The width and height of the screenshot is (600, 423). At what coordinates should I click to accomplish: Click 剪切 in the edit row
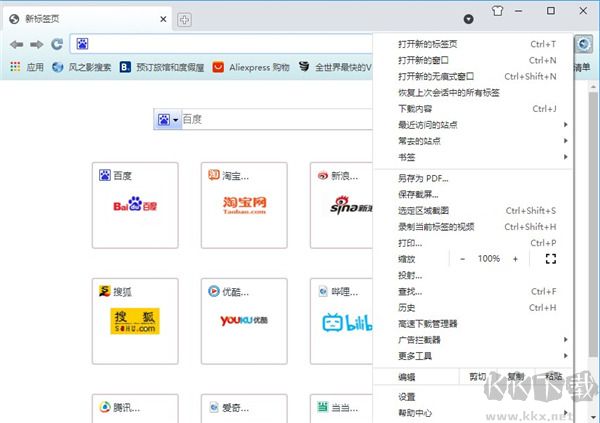pos(478,377)
